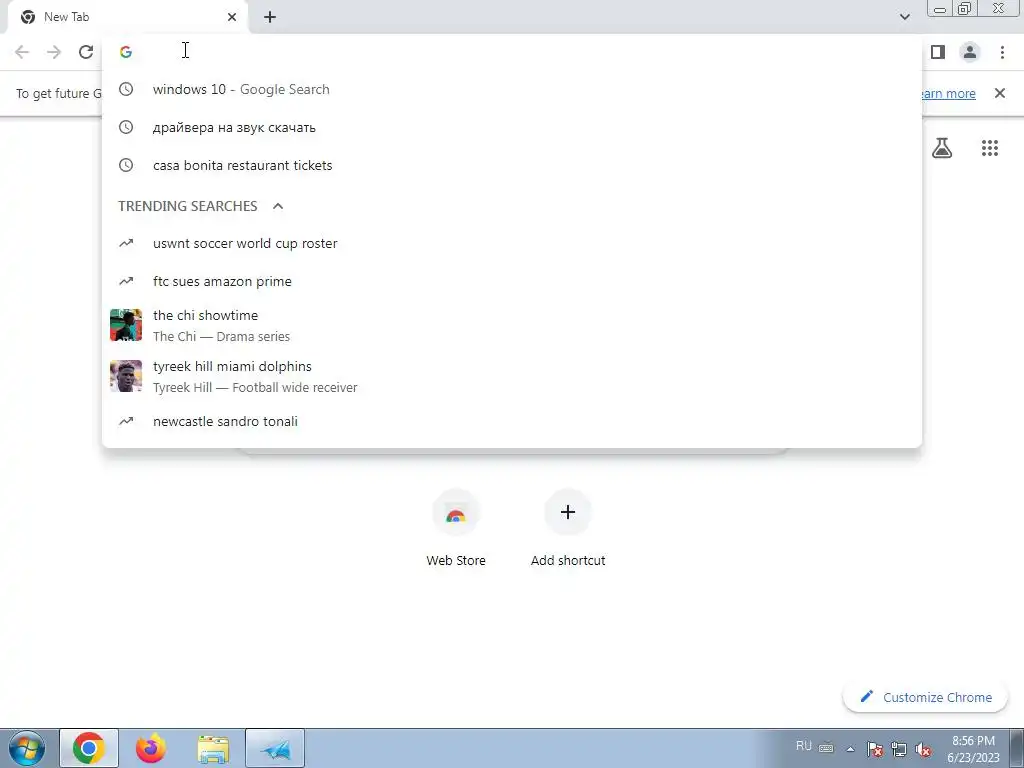The width and height of the screenshot is (1024, 768).
Task: Open the clock showing 8:56 PM
Action: (x=973, y=749)
